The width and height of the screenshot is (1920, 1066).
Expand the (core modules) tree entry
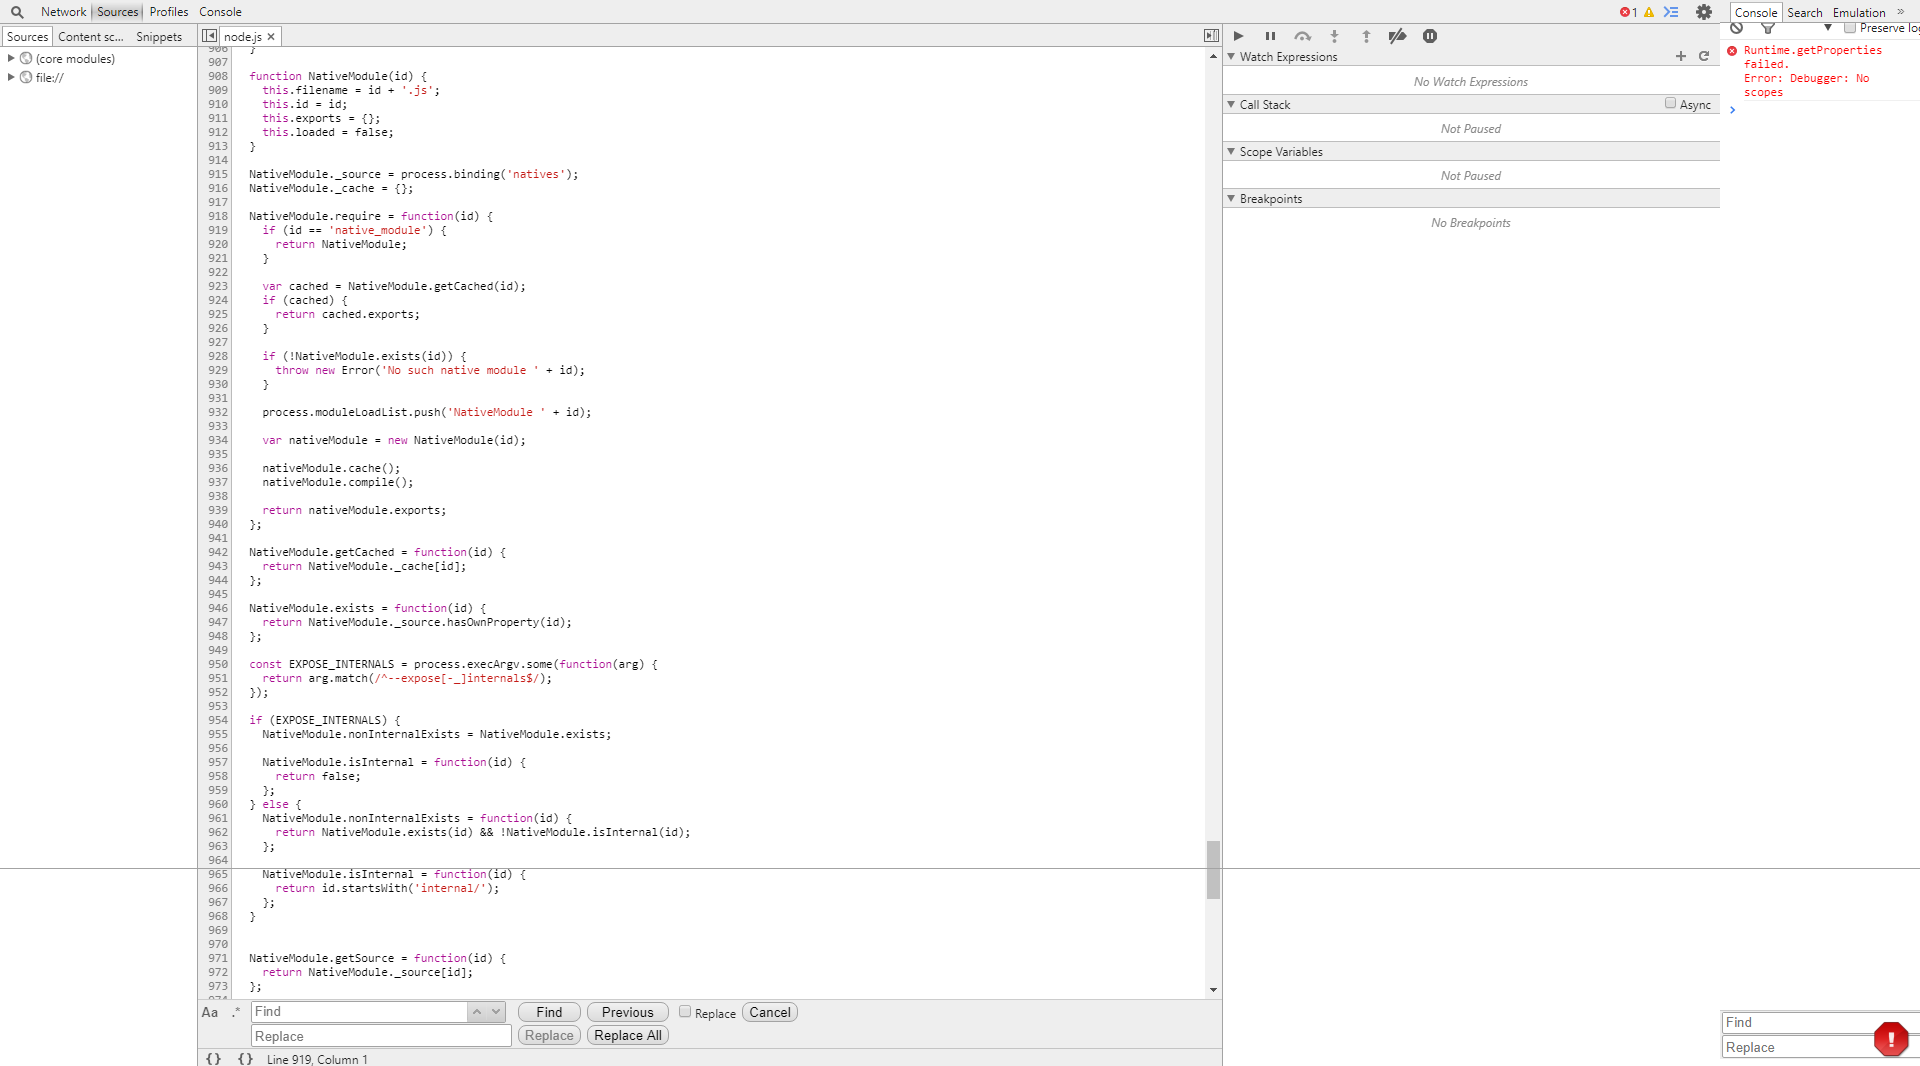(x=9, y=58)
